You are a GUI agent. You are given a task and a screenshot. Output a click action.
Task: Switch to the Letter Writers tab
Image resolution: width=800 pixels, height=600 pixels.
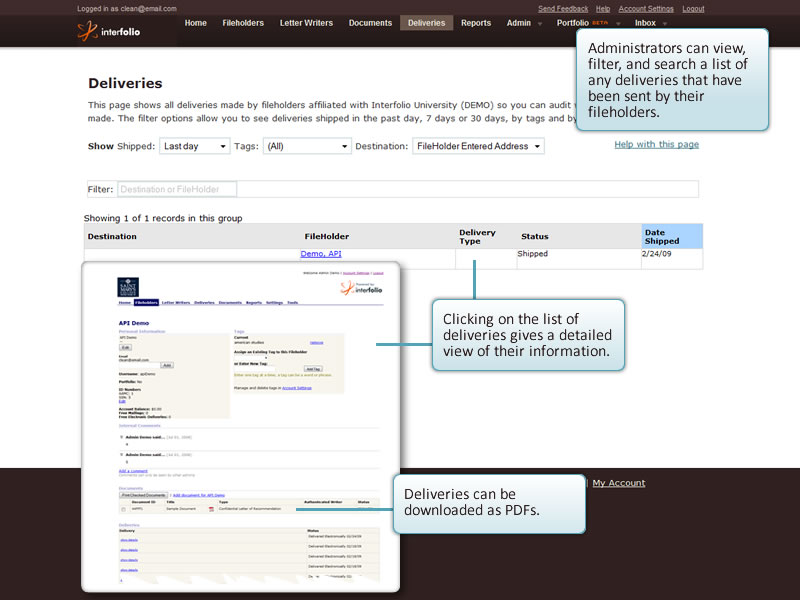(306, 23)
